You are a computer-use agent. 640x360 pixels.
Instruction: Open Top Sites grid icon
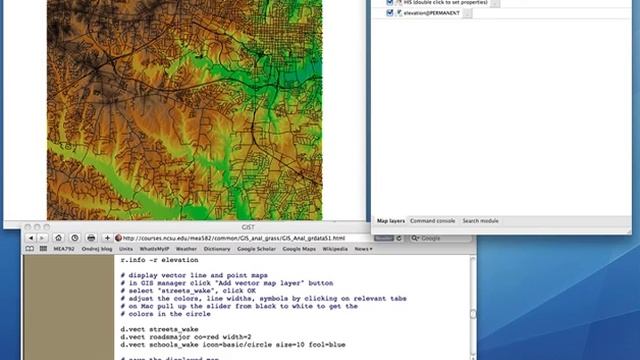pos(43,249)
